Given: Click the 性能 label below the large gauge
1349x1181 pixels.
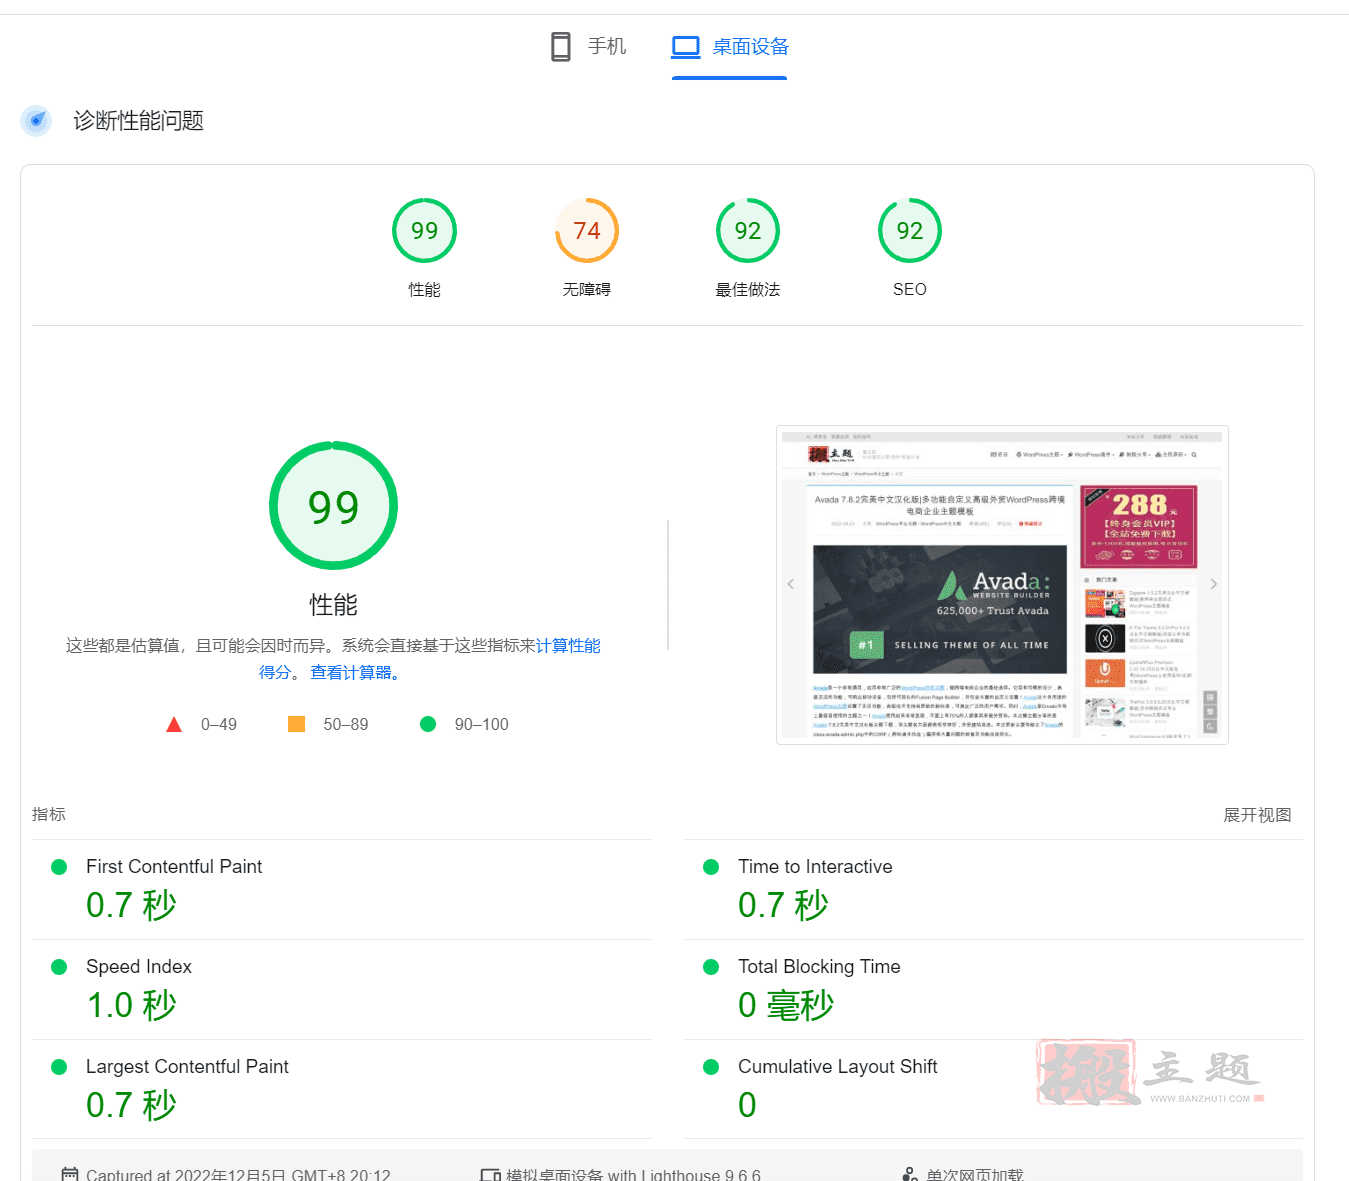Looking at the screenshot, I should point(333,605).
